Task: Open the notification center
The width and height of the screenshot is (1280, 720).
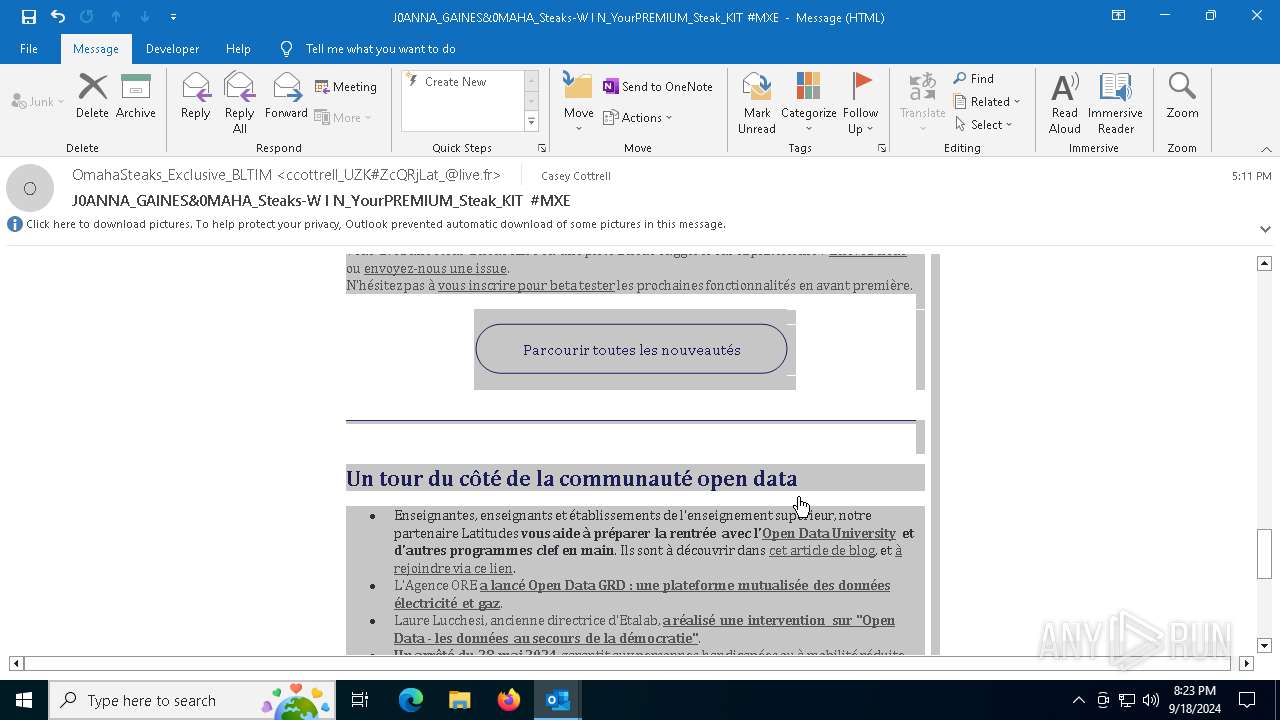Action: (1247, 700)
